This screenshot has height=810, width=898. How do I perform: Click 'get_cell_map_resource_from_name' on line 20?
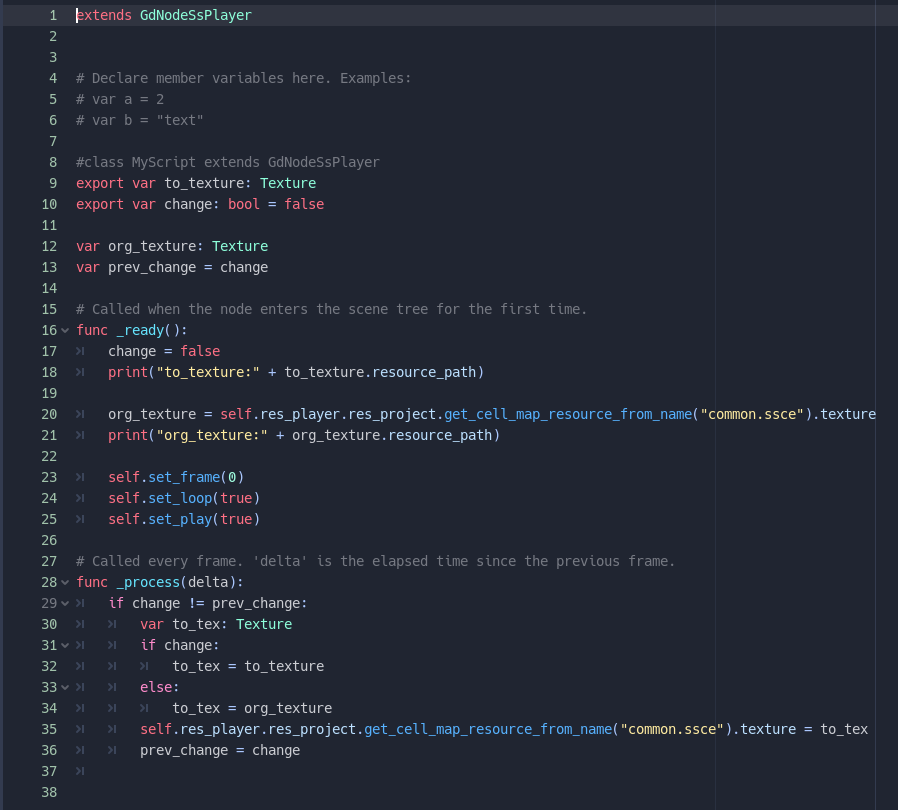pos(568,414)
